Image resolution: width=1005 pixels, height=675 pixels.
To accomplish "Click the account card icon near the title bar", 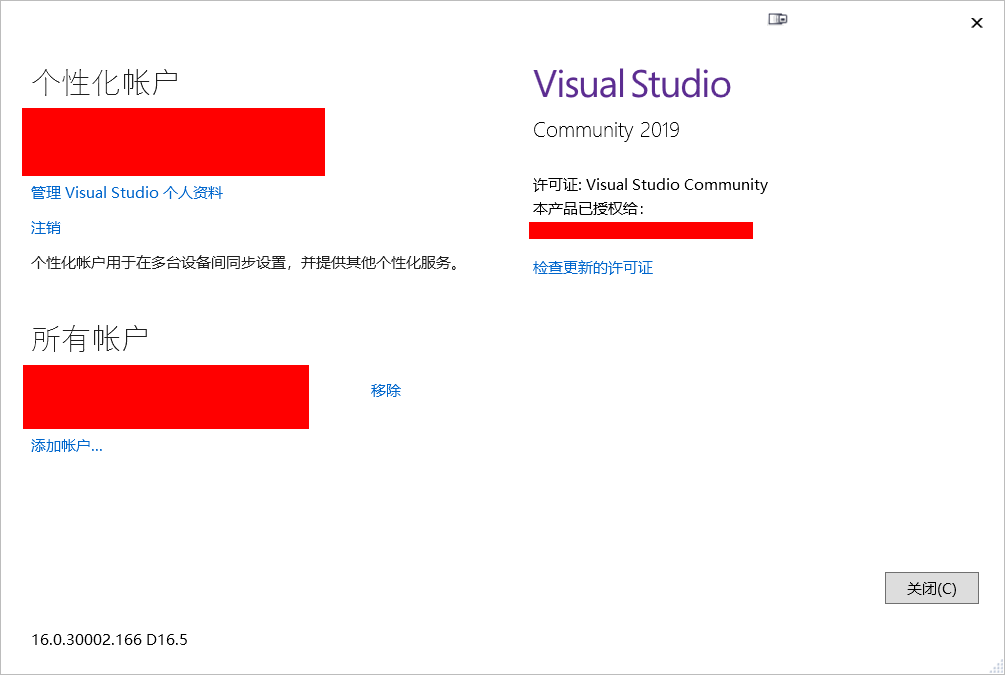I will [x=777, y=18].
